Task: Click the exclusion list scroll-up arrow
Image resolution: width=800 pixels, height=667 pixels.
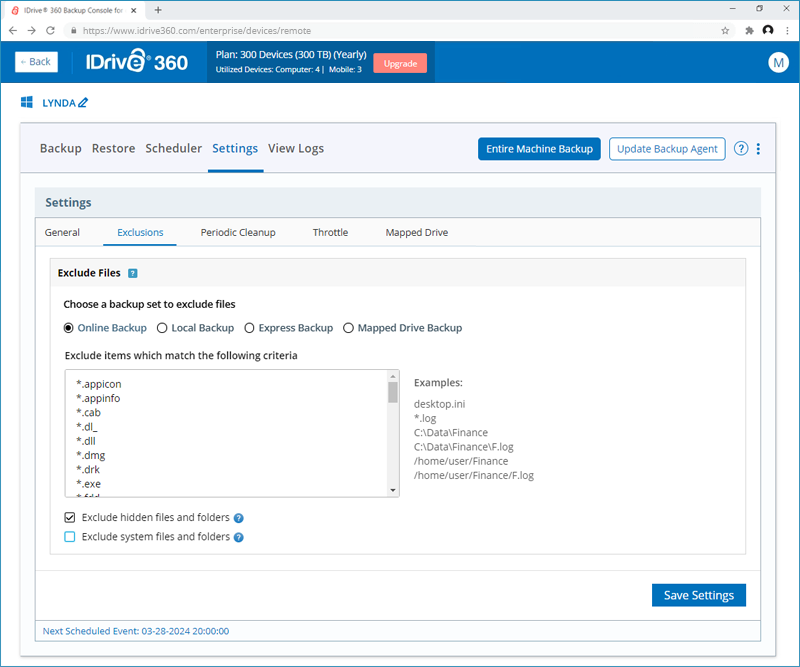Action: pyautogui.click(x=392, y=377)
